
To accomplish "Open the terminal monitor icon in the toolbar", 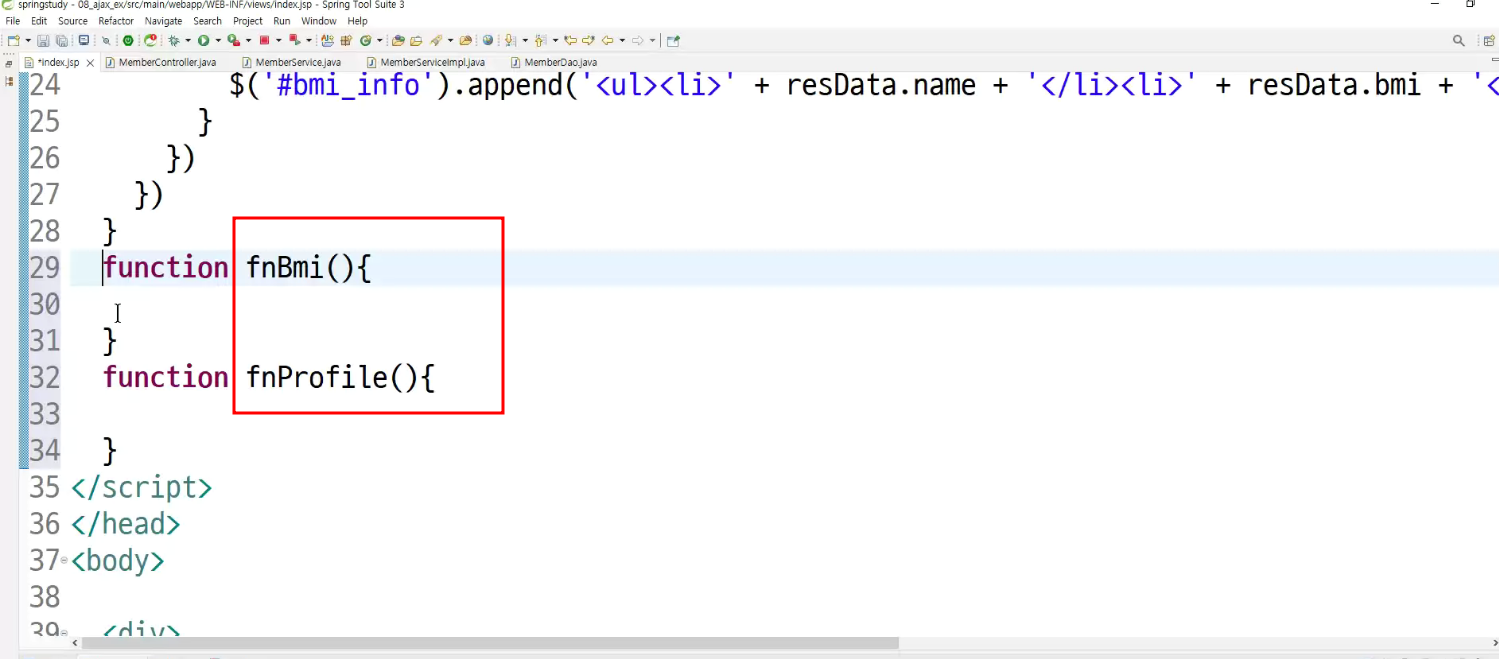I will pos(84,41).
